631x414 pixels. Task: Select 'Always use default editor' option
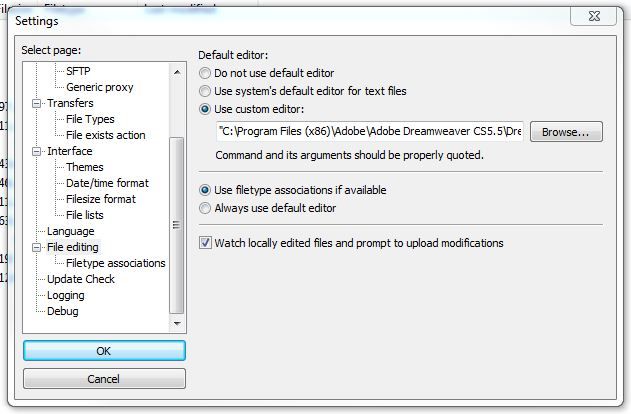(x=205, y=208)
